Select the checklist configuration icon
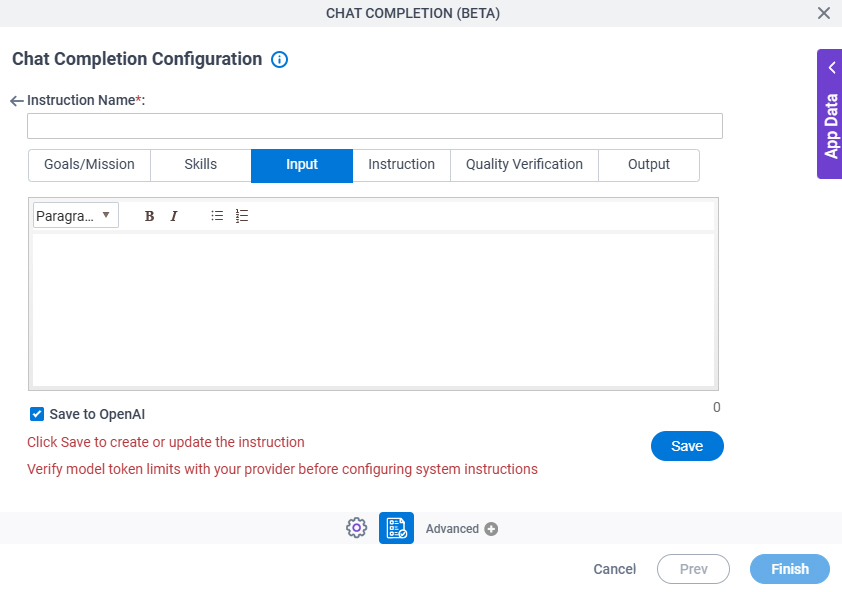 (396, 528)
